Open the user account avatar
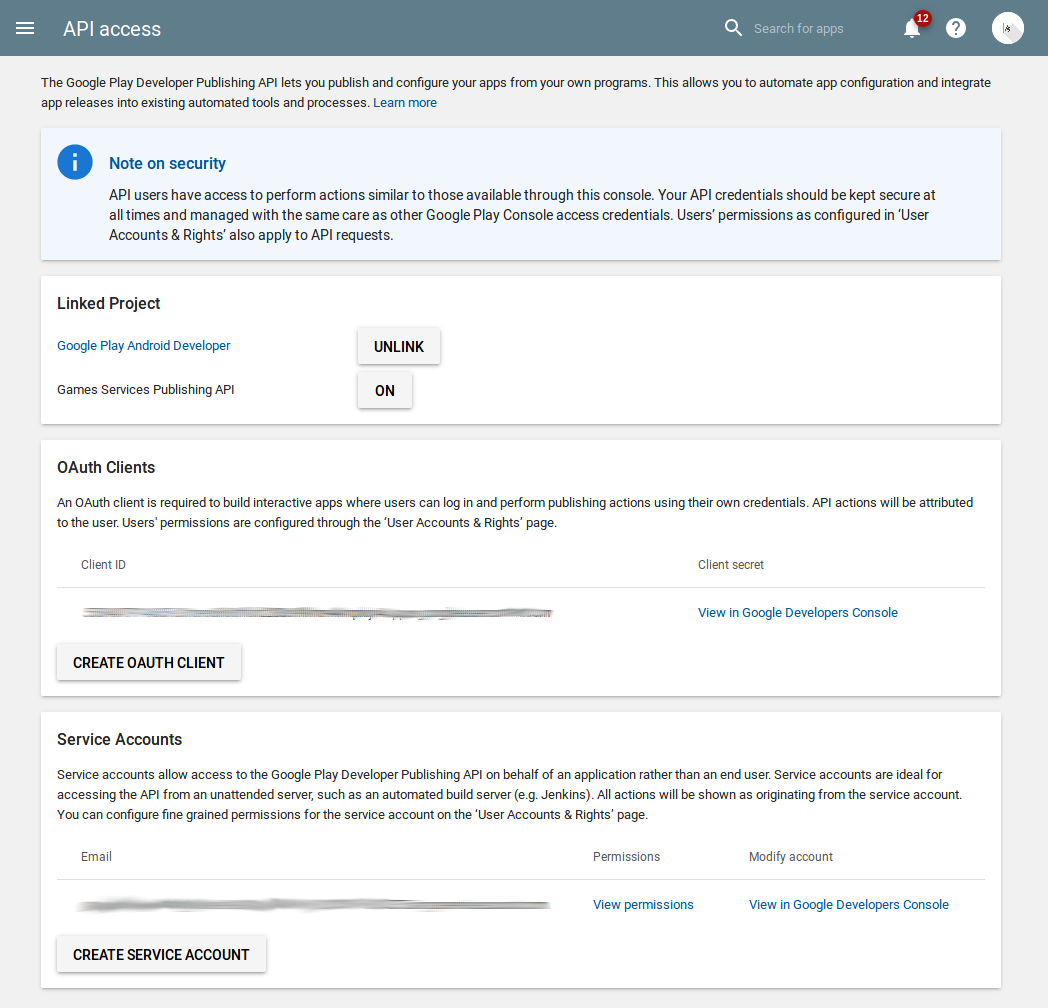The width and height of the screenshot is (1048, 1008). point(1007,28)
